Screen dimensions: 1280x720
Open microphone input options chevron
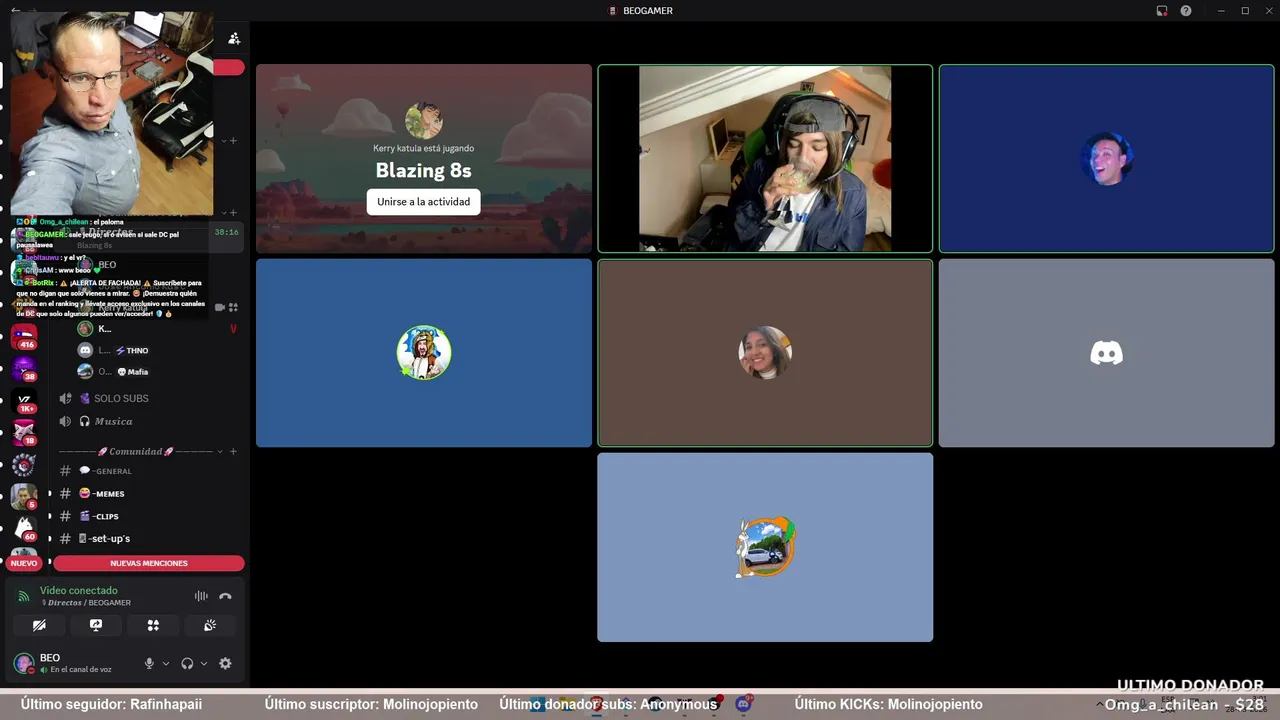[166, 663]
